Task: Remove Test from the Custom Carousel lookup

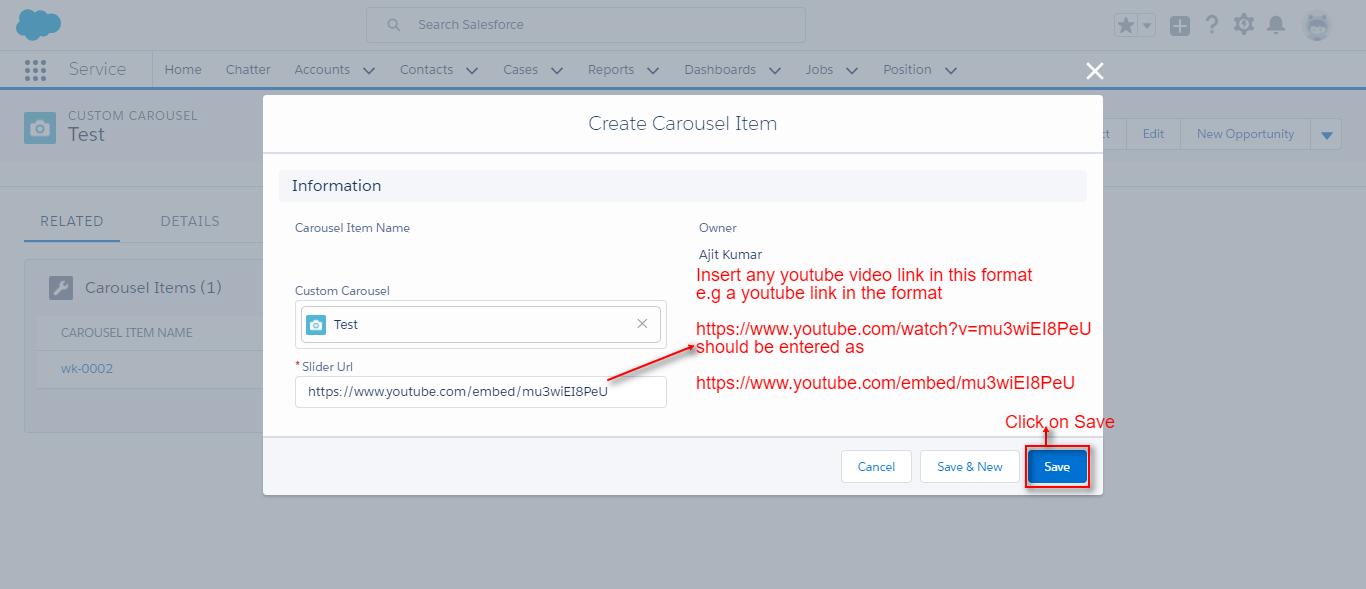Action: pyautogui.click(x=643, y=323)
